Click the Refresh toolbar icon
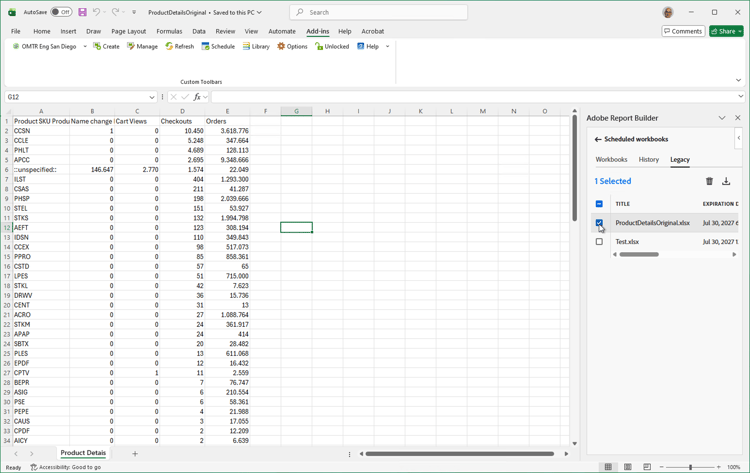 pos(180,46)
